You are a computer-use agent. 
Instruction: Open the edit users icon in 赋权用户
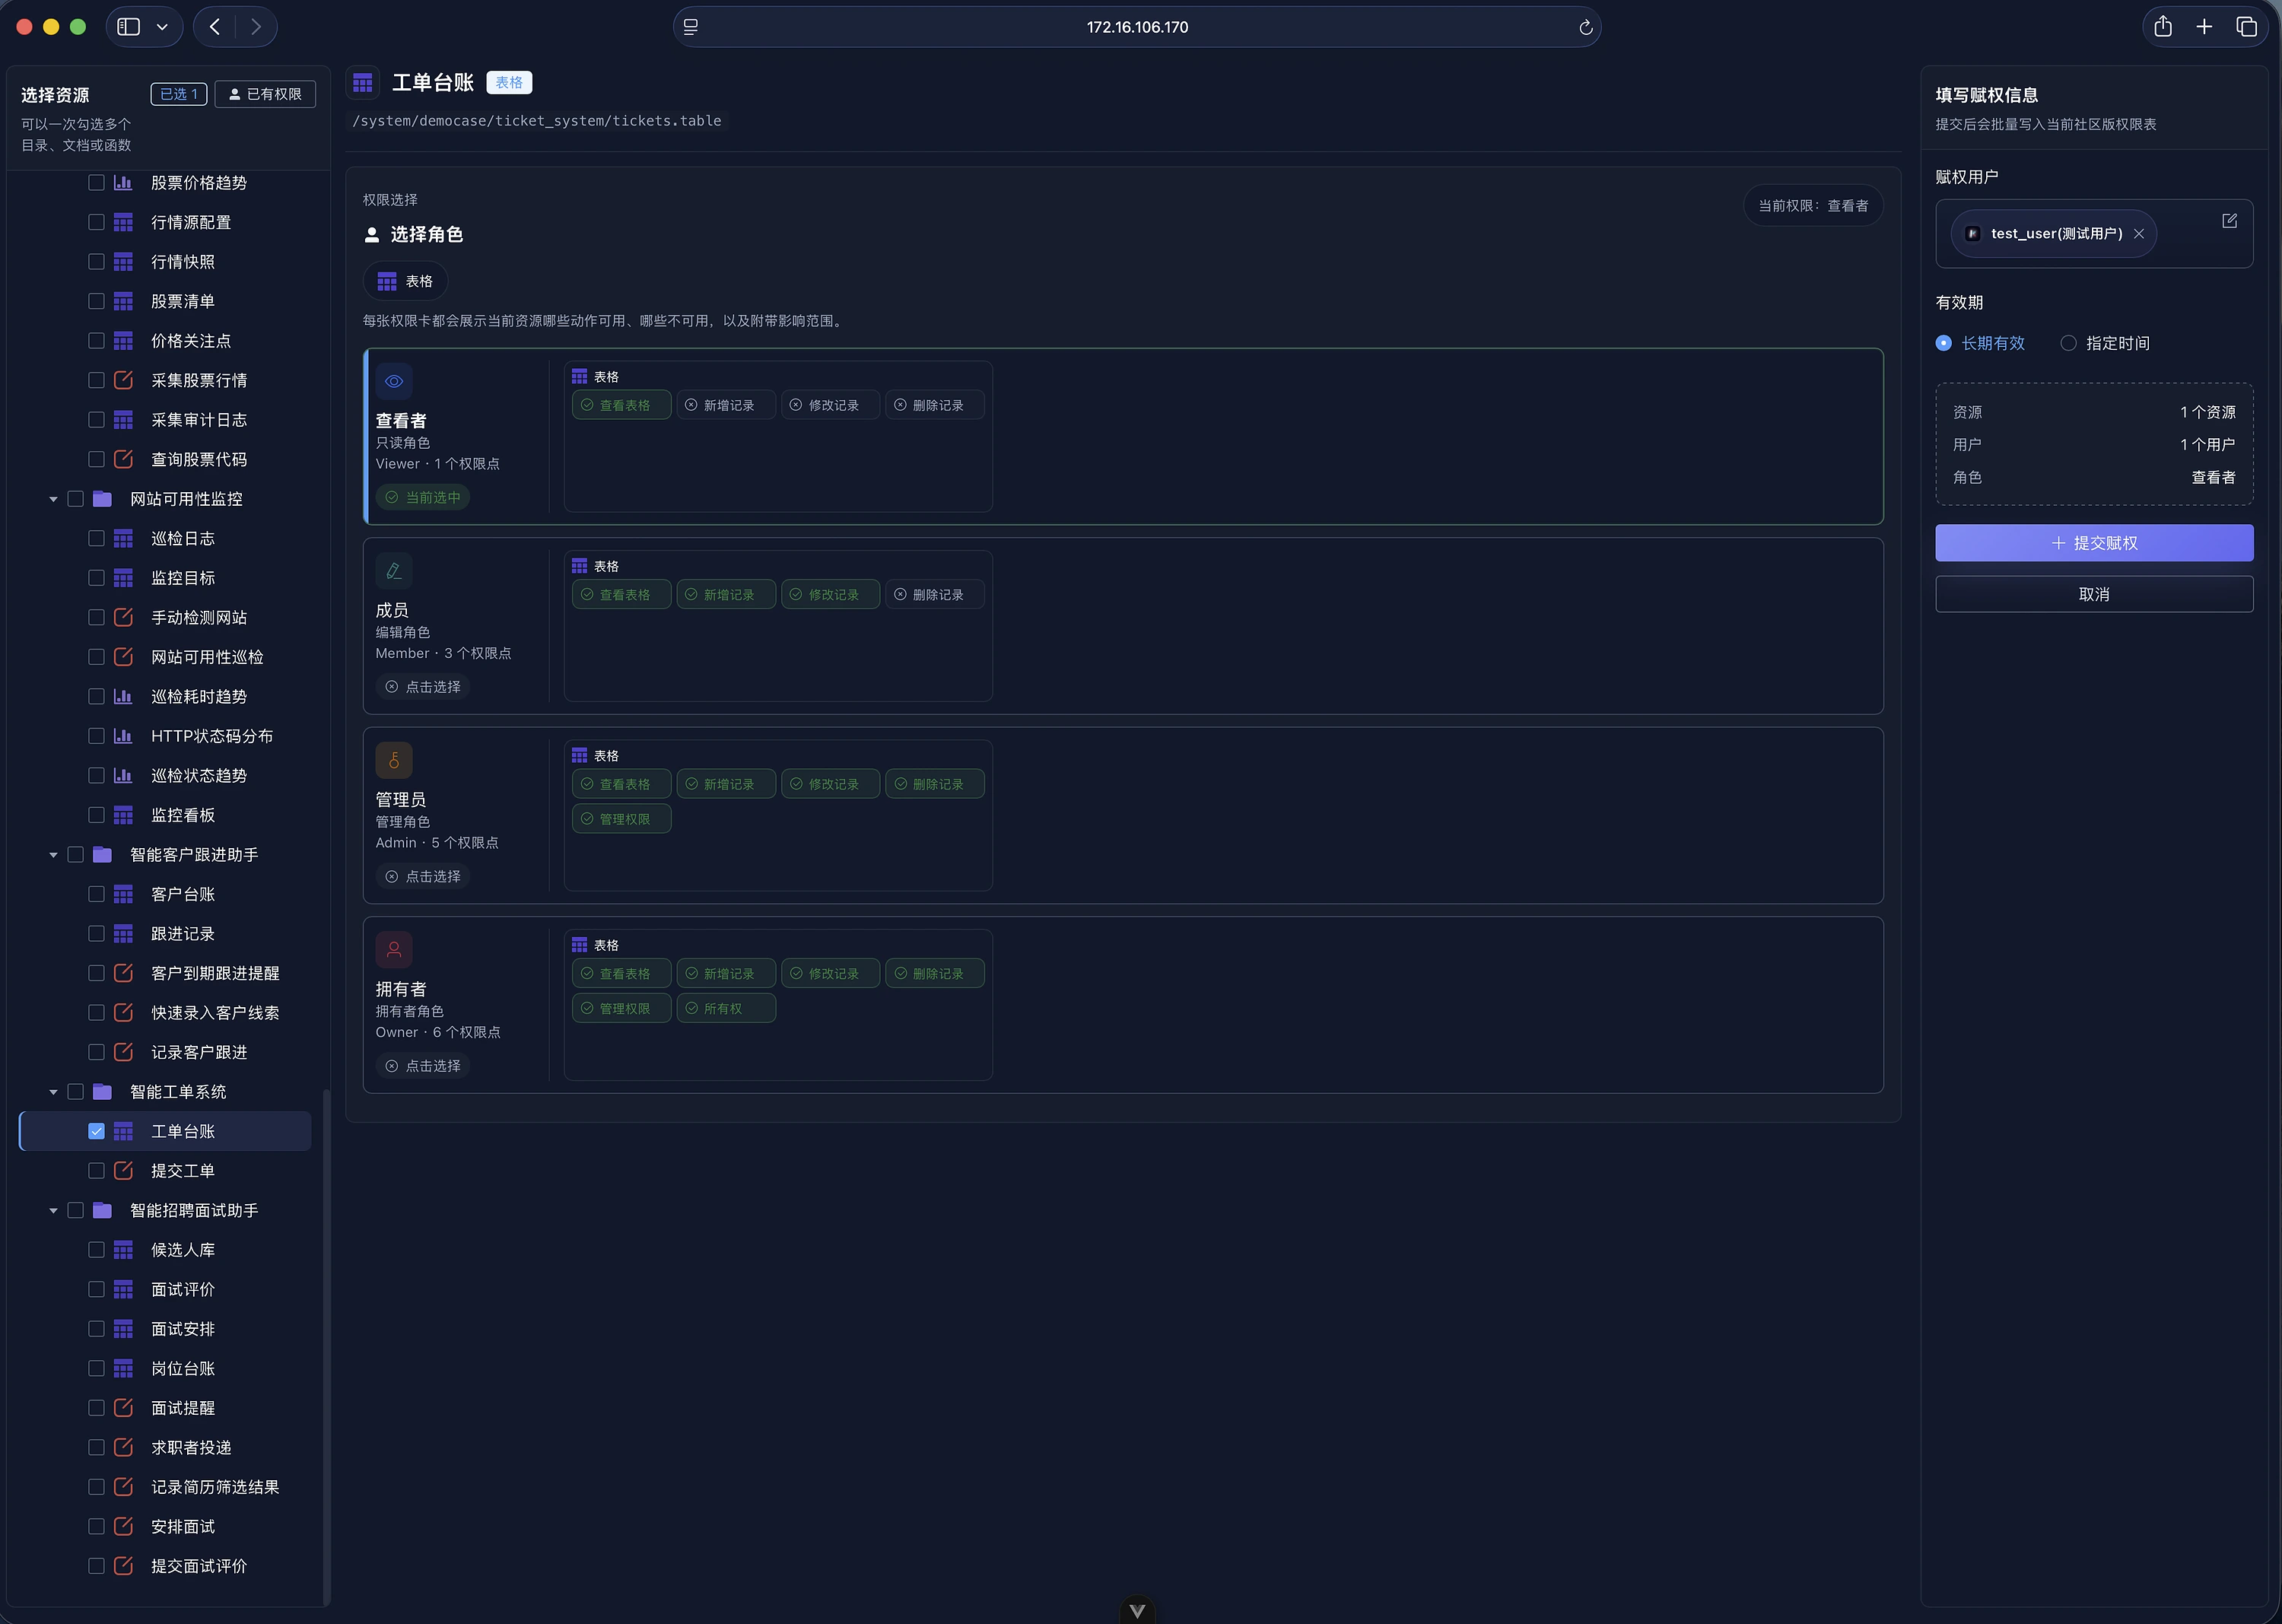click(2229, 221)
